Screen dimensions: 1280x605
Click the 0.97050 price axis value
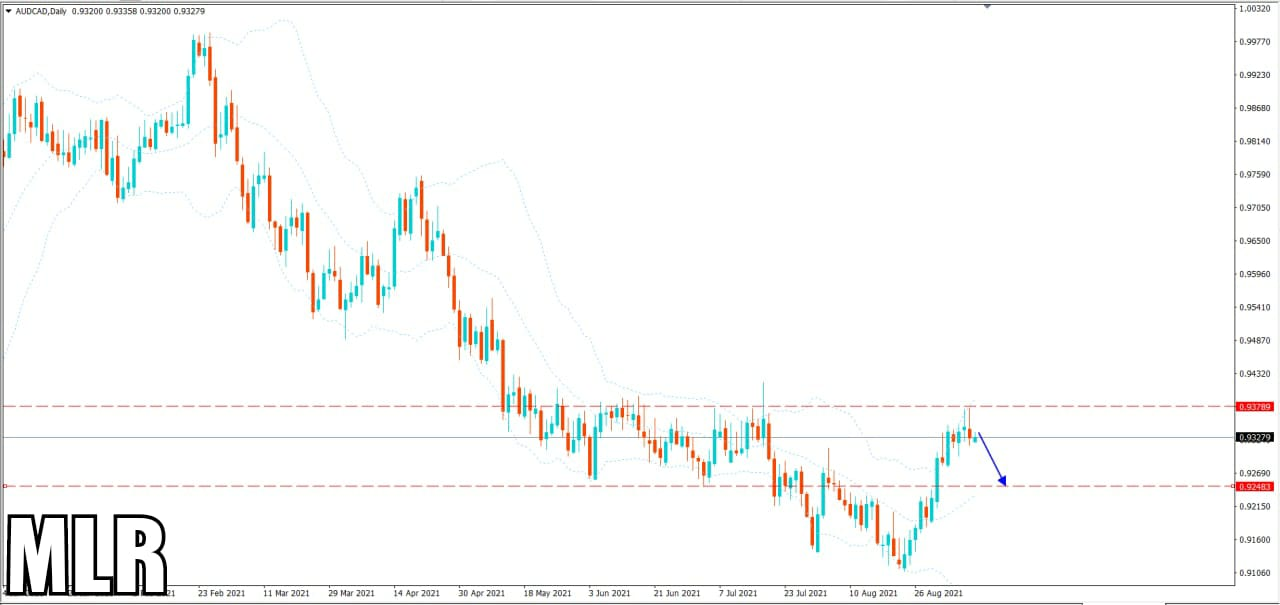coord(1255,208)
